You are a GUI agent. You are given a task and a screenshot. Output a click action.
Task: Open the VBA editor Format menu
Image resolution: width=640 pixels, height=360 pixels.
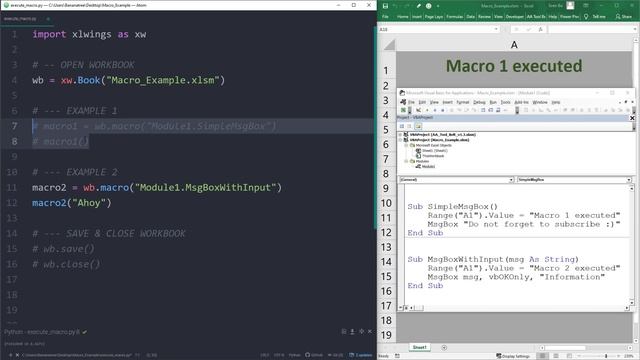click(463, 102)
